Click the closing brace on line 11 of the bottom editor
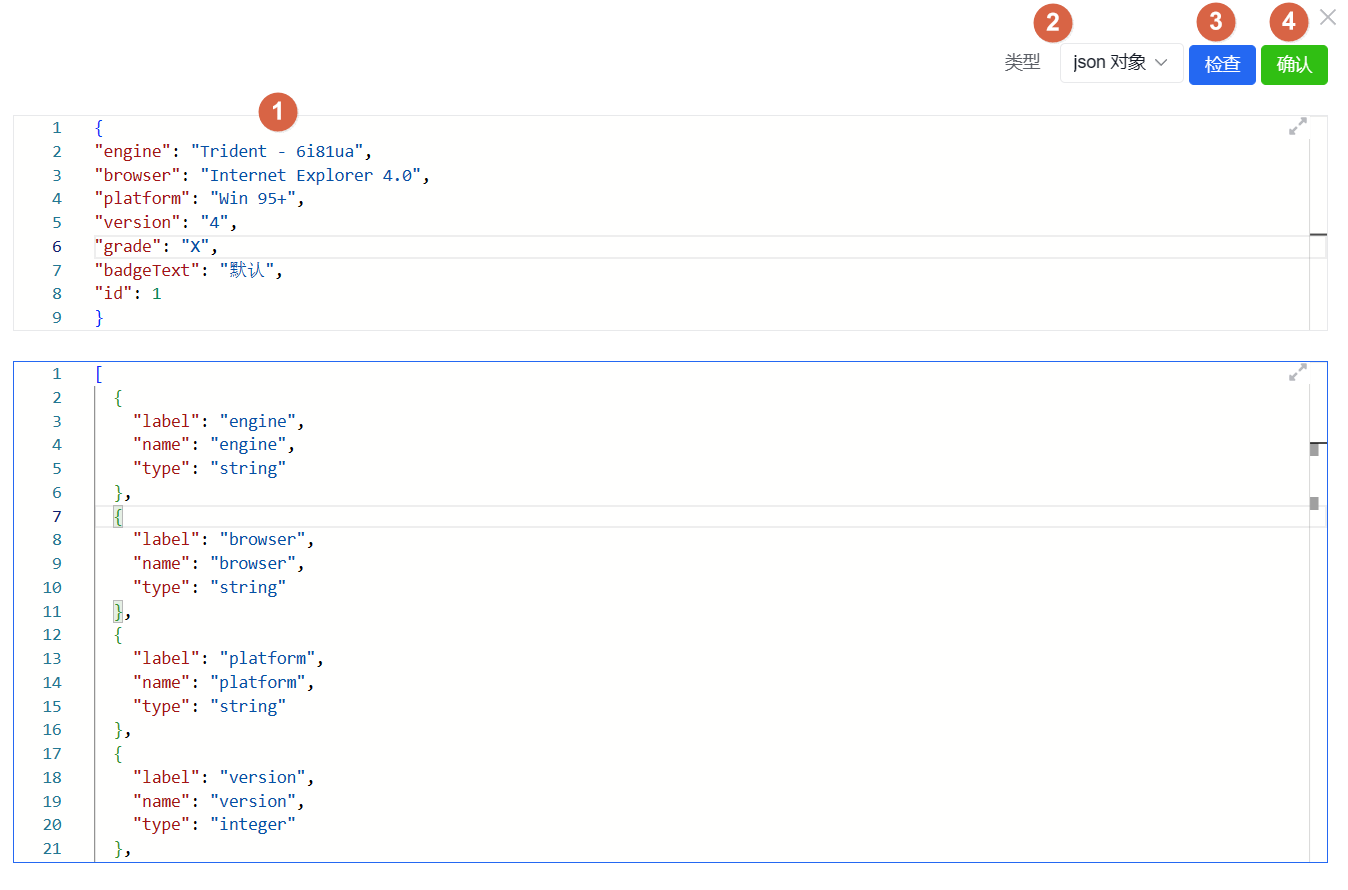 pos(119,611)
